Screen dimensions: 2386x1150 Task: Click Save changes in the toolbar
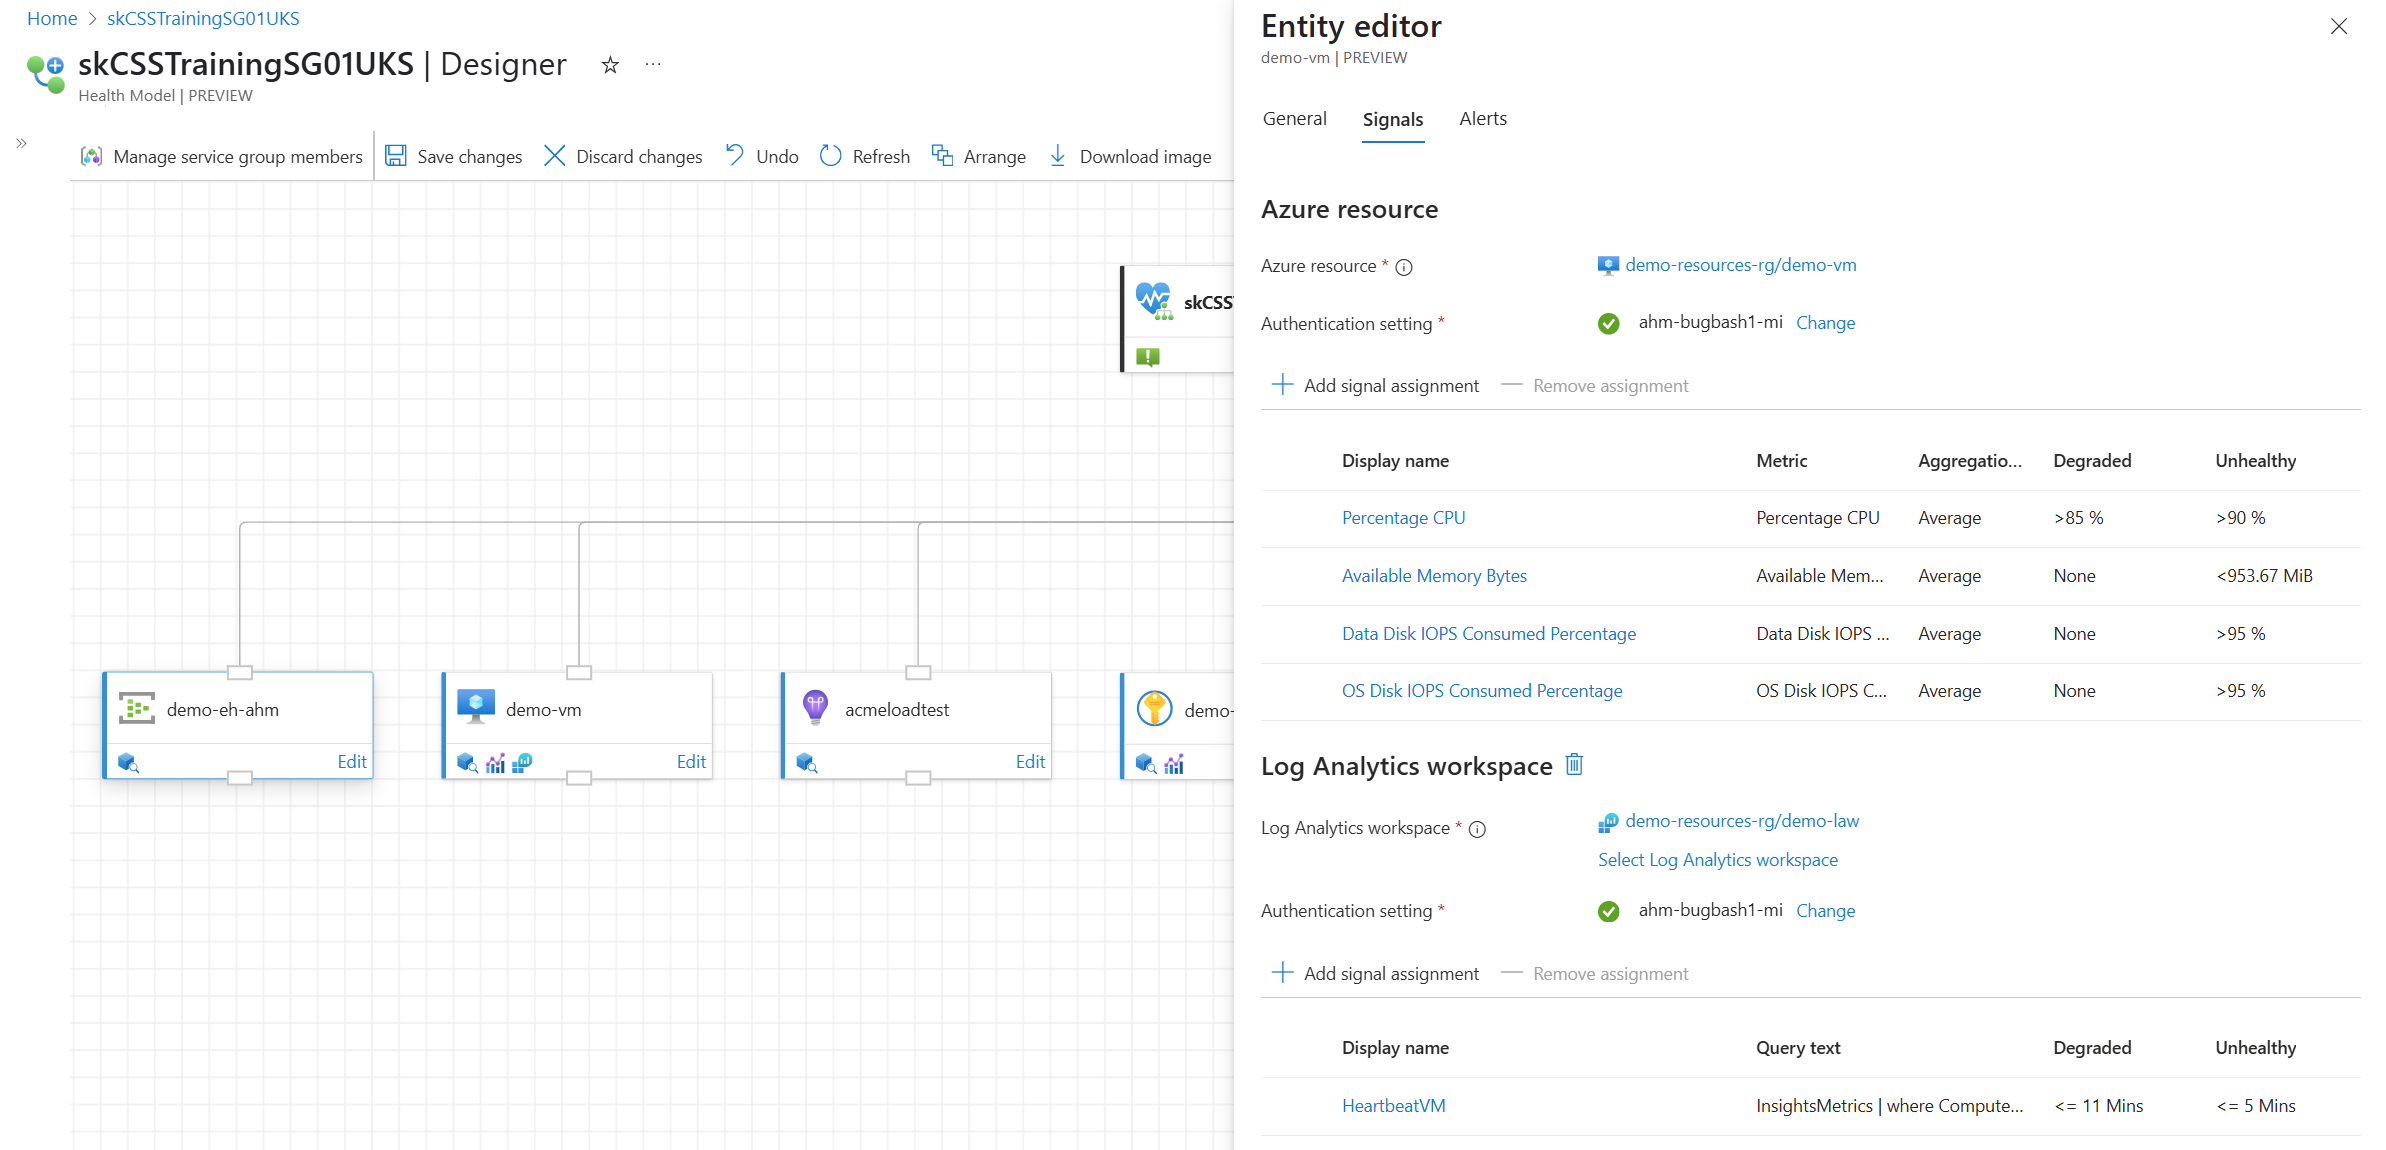click(453, 155)
